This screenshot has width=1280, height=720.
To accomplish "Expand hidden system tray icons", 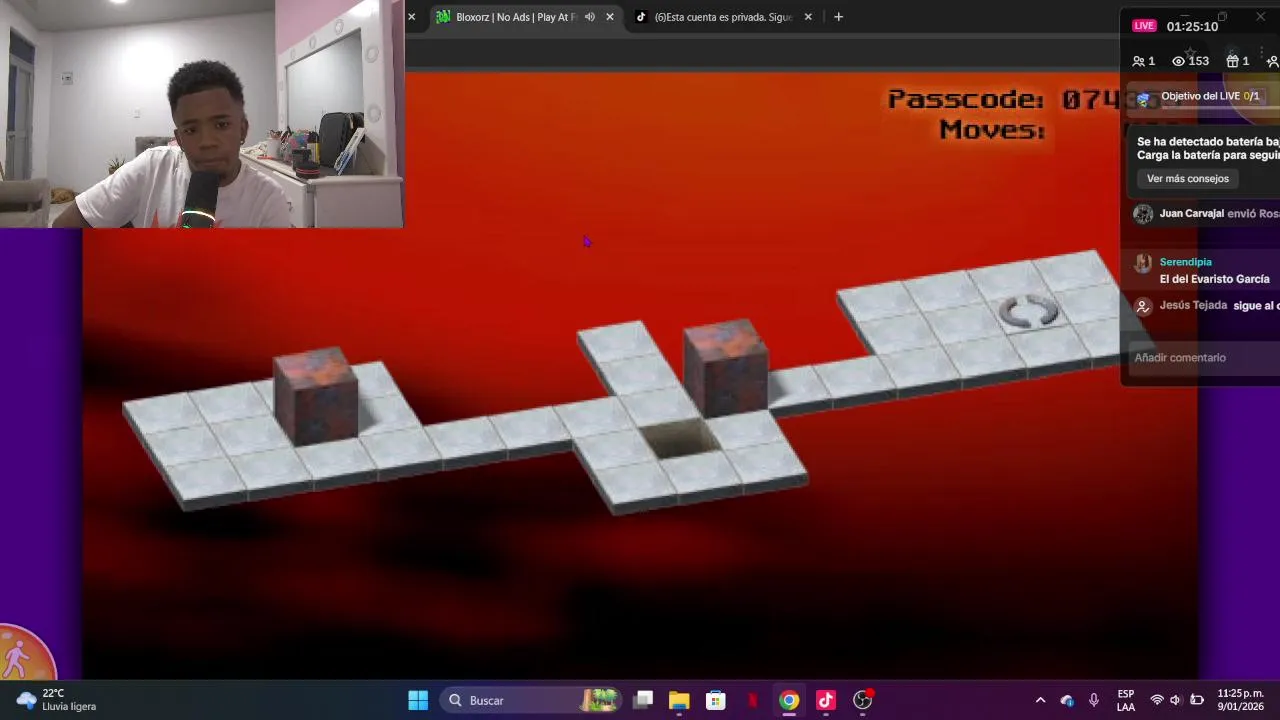I will pos(1040,700).
